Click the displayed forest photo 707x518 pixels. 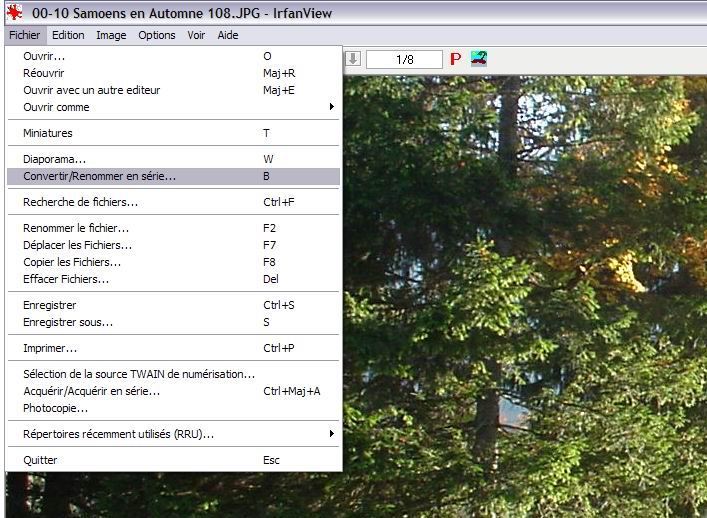click(x=525, y=297)
